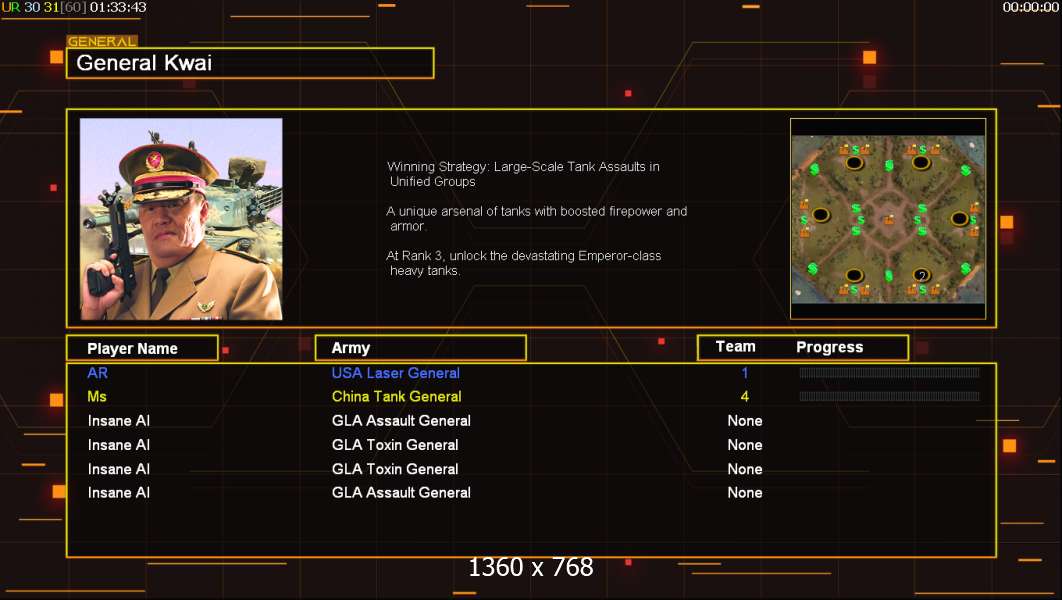This screenshot has width=1062, height=600.
Task: Select the Army column header
Action: [421, 348]
